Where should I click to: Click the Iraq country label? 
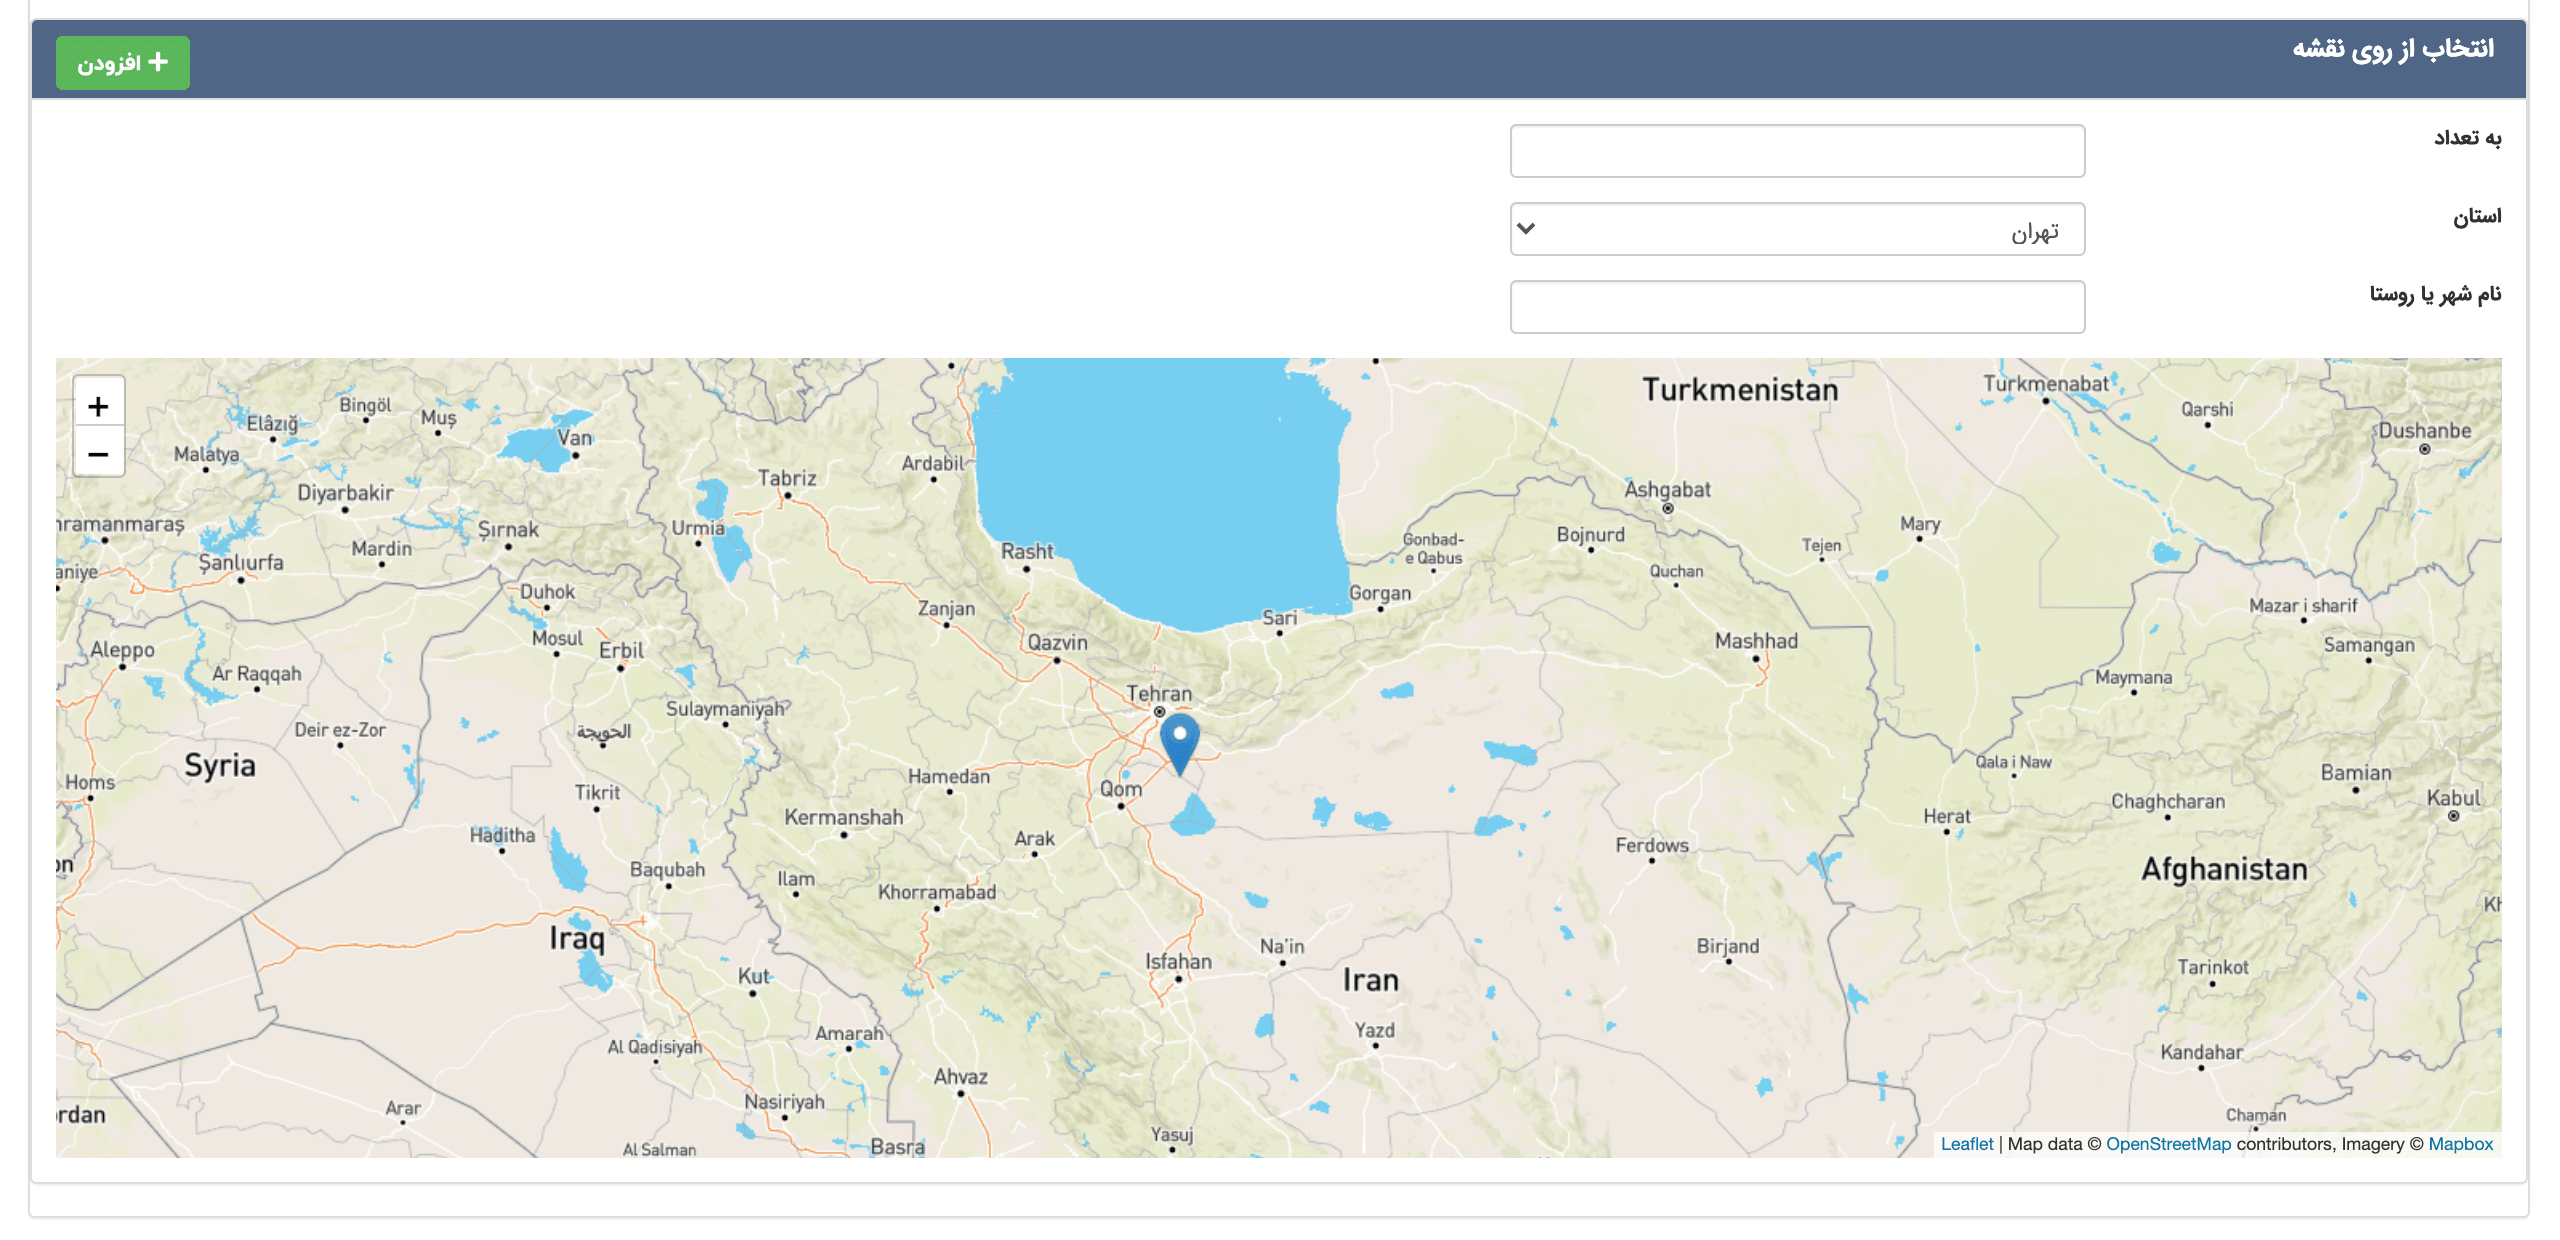577,938
